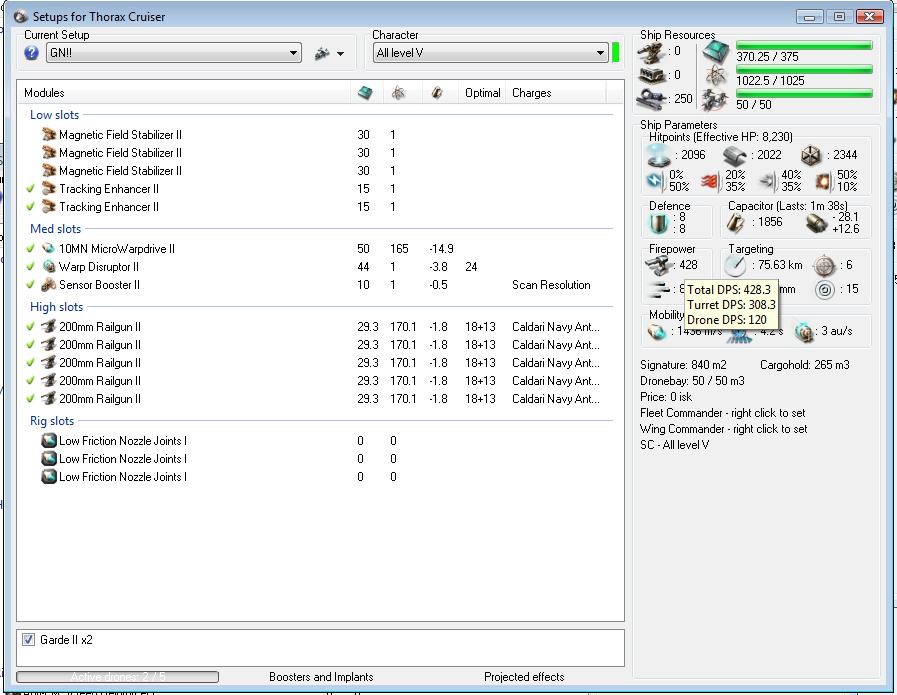This screenshot has height=695, width=897.
Task: Click Fleet Commander - right click to set
Action: (x=723, y=413)
